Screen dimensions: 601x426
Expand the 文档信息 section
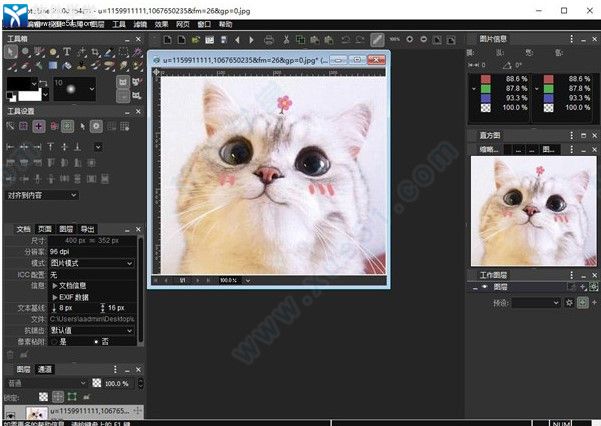(69, 286)
